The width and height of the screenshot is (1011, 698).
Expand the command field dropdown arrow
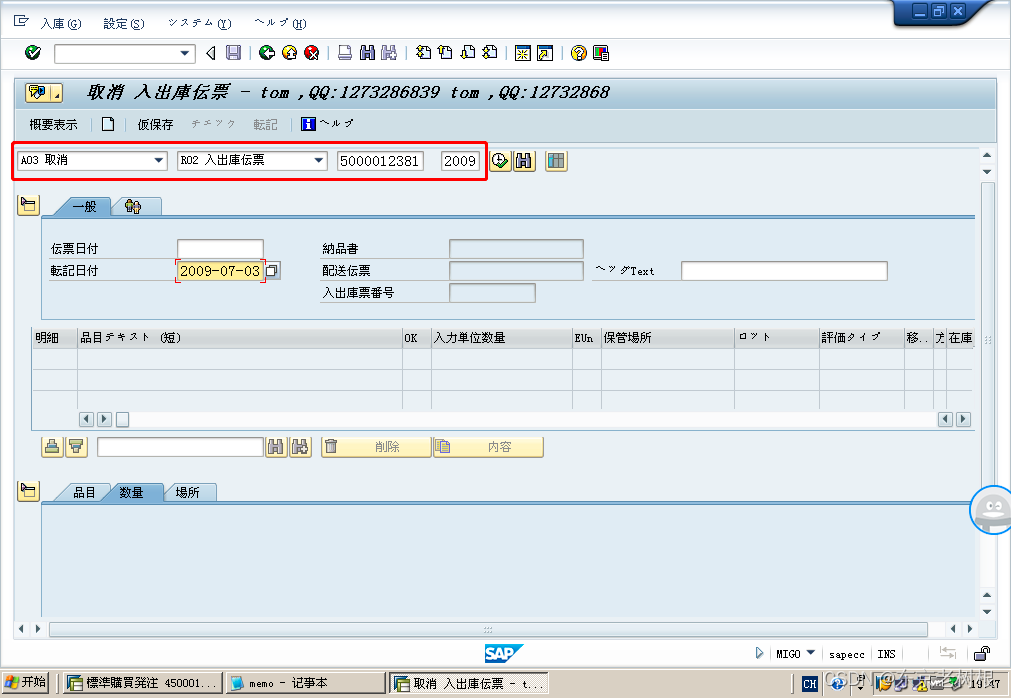[x=185, y=53]
